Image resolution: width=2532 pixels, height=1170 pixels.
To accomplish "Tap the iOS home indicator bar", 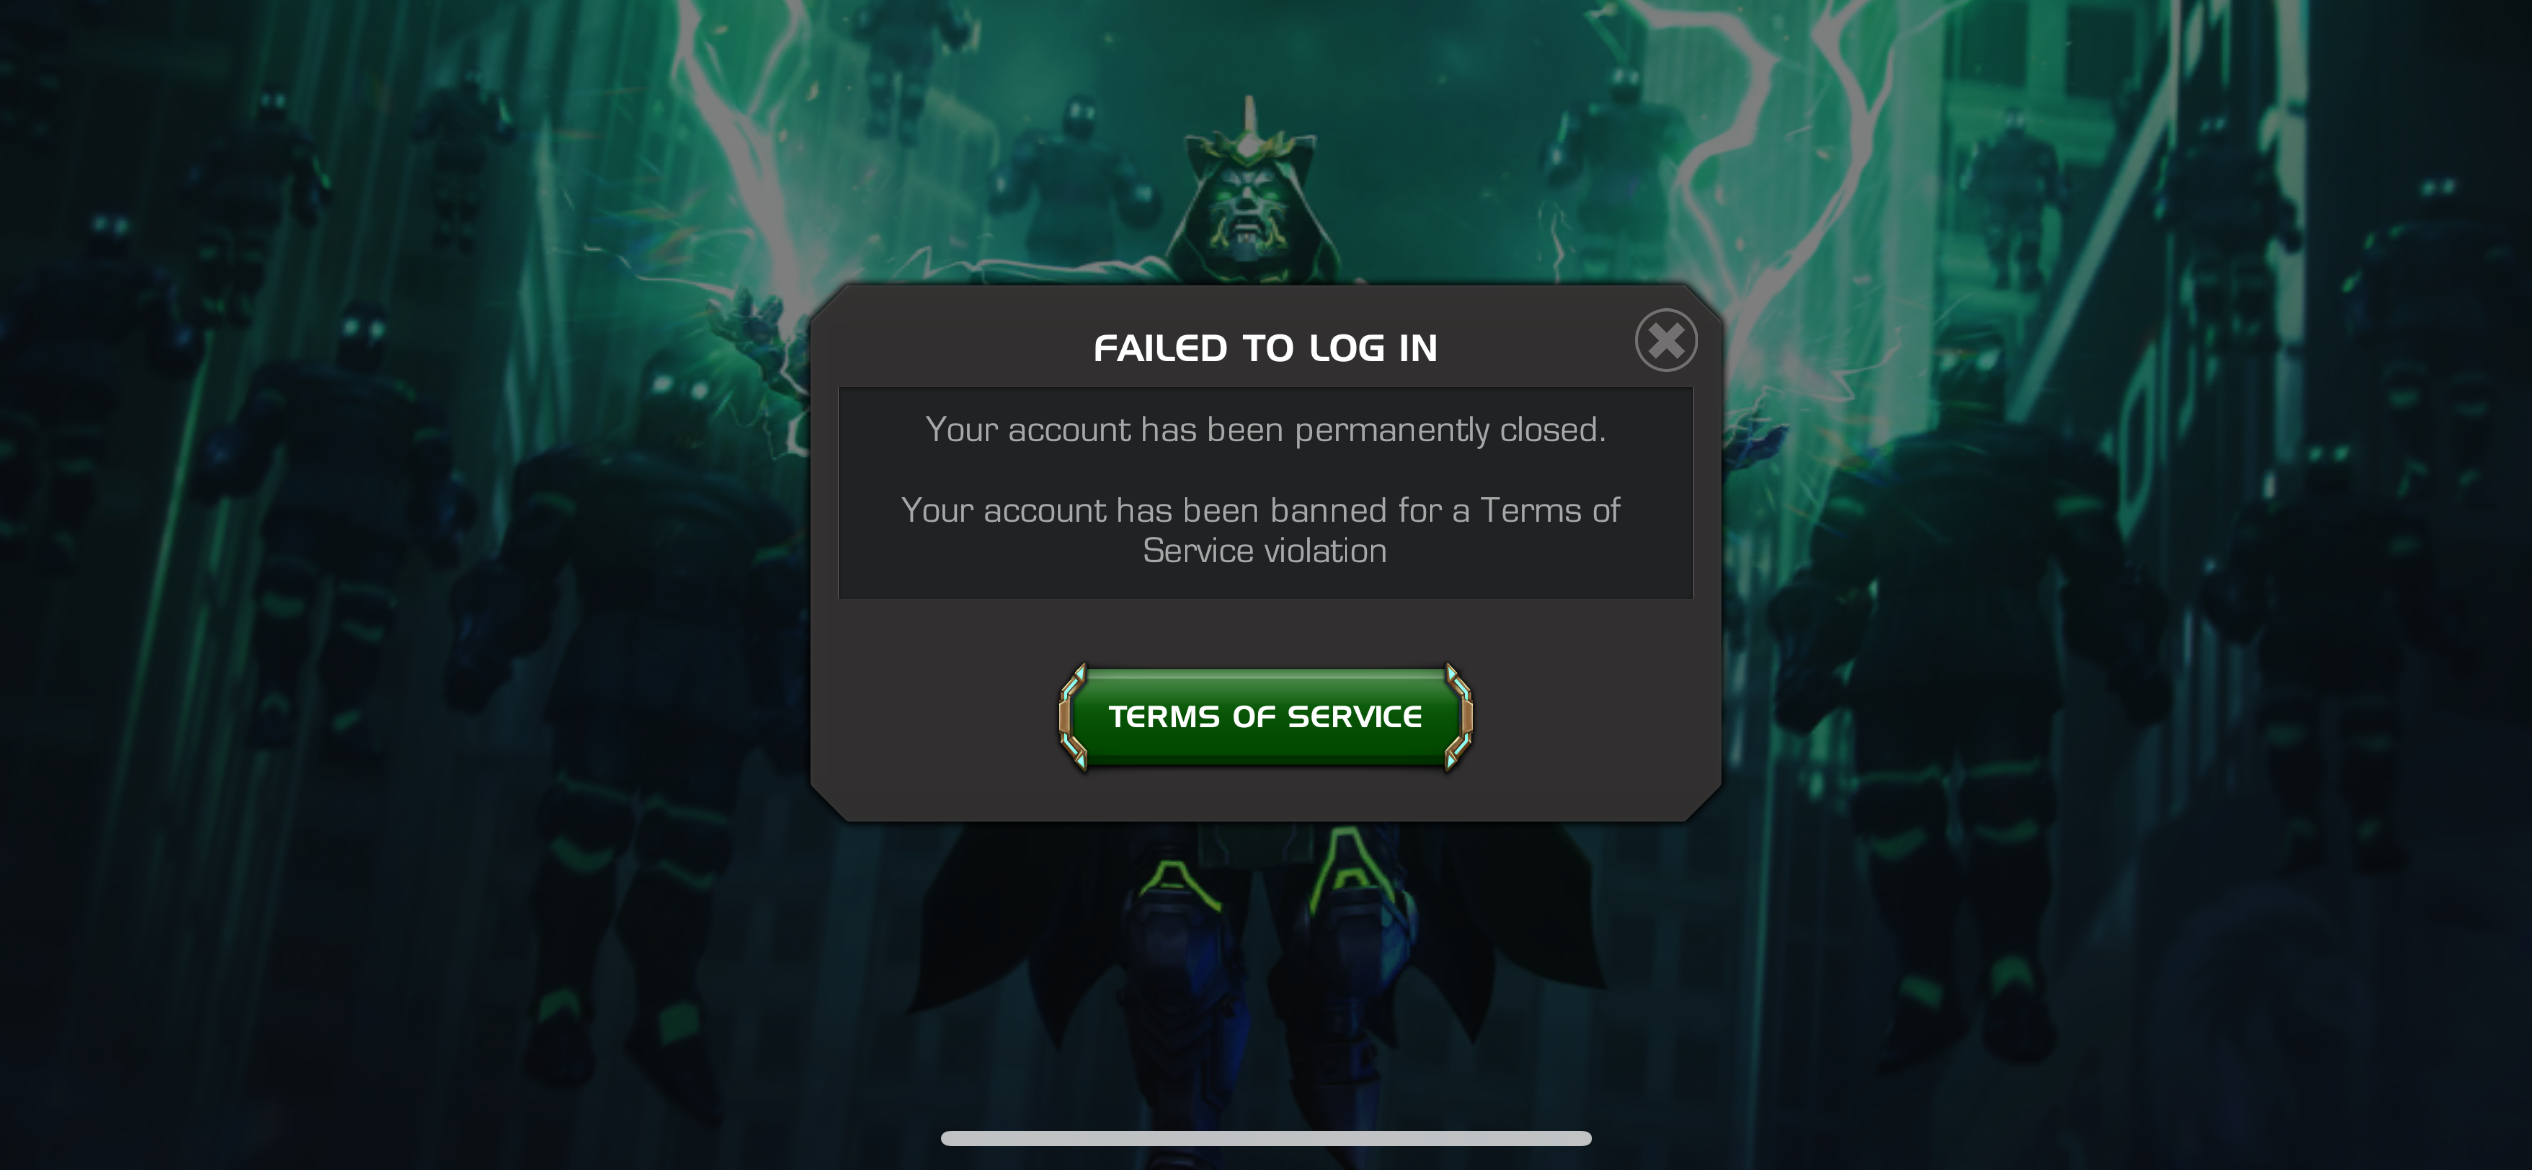I will [1266, 1138].
